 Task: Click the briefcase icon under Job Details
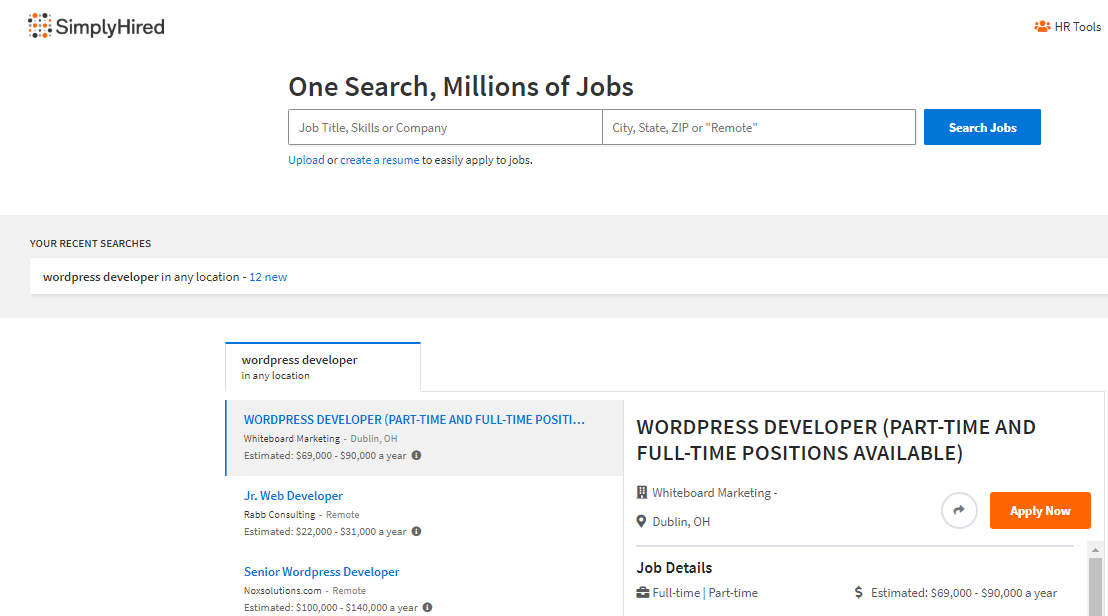click(641, 592)
